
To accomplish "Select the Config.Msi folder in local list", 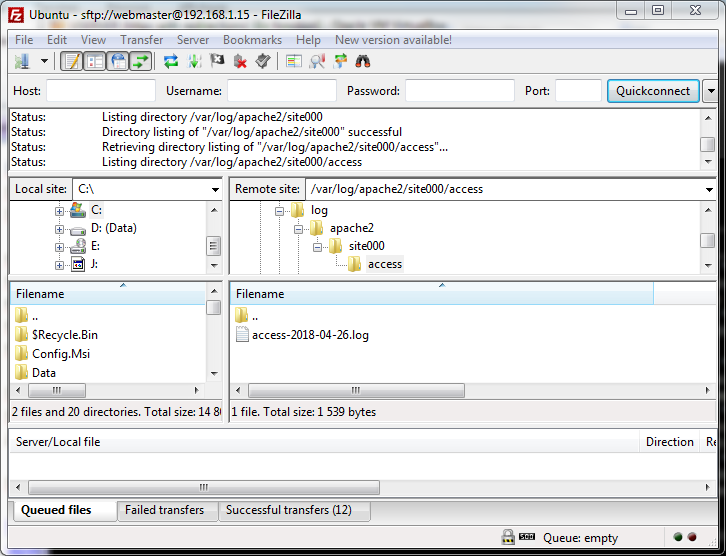I will pos(61,354).
